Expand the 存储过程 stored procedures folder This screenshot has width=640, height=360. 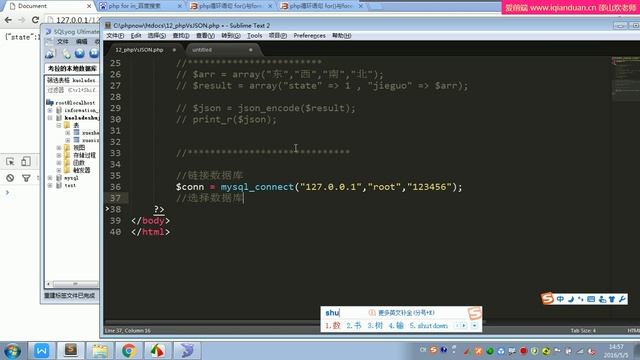point(59,155)
